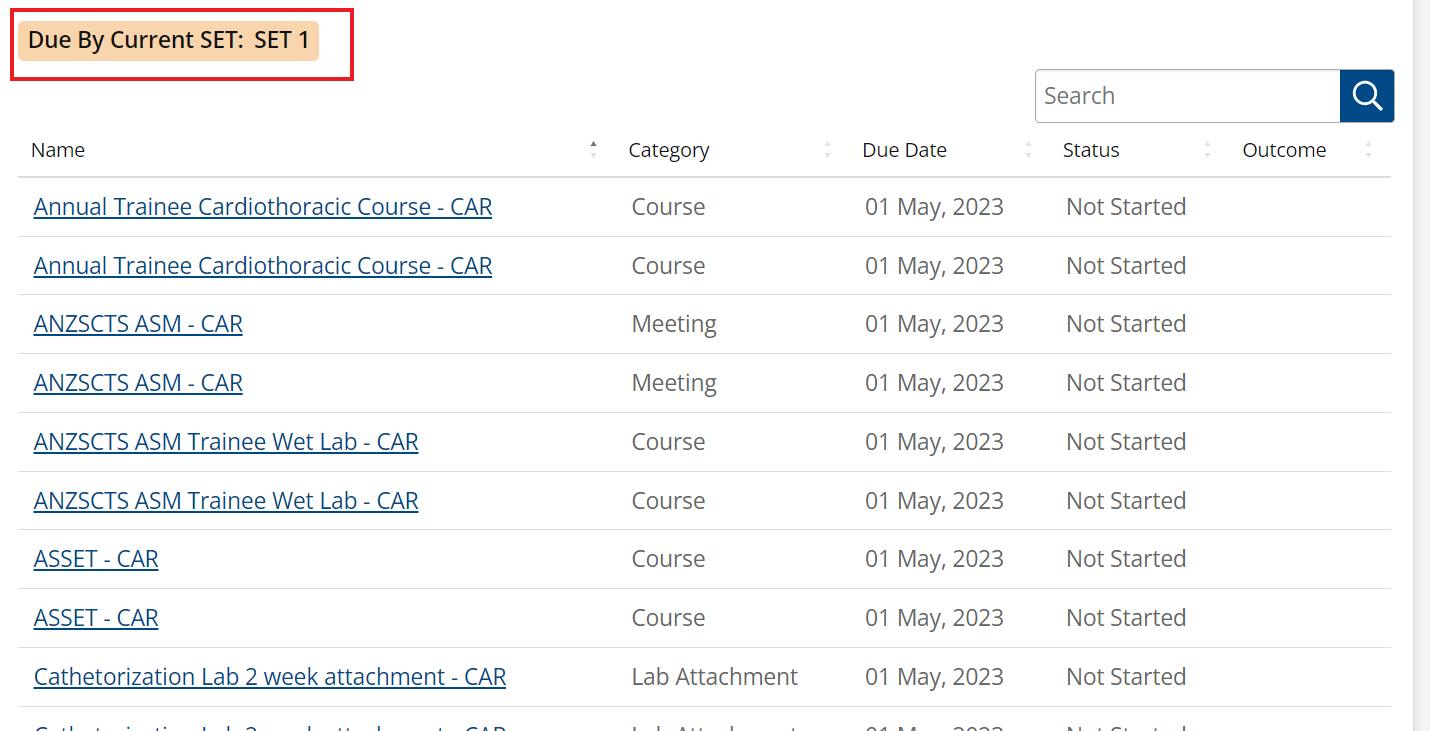
Task: Open Cathetorization Lab 2 week attachment link
Action: click(x=270, y=677)
